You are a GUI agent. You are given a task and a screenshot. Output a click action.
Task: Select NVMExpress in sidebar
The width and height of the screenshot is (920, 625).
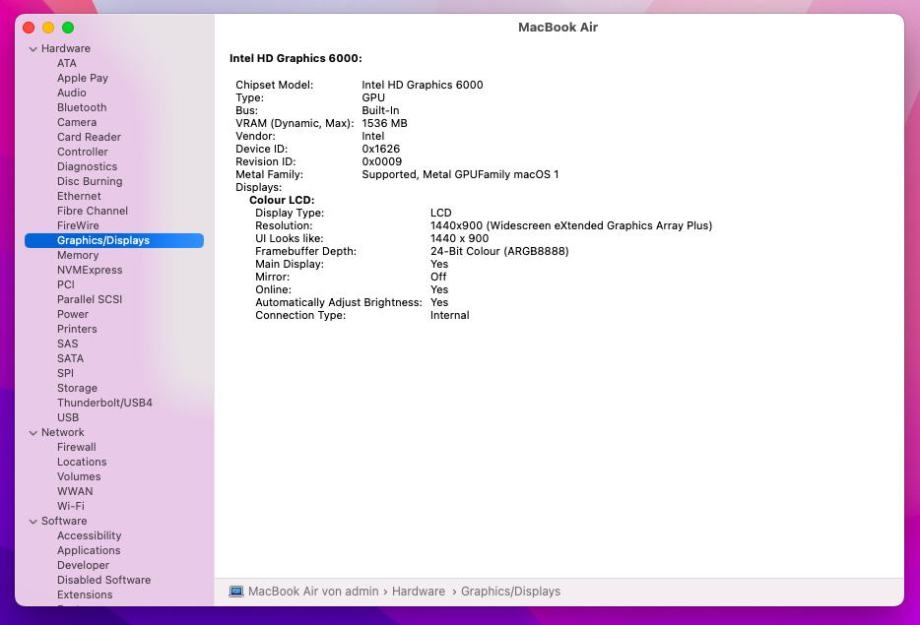click(x=90, y=270)
